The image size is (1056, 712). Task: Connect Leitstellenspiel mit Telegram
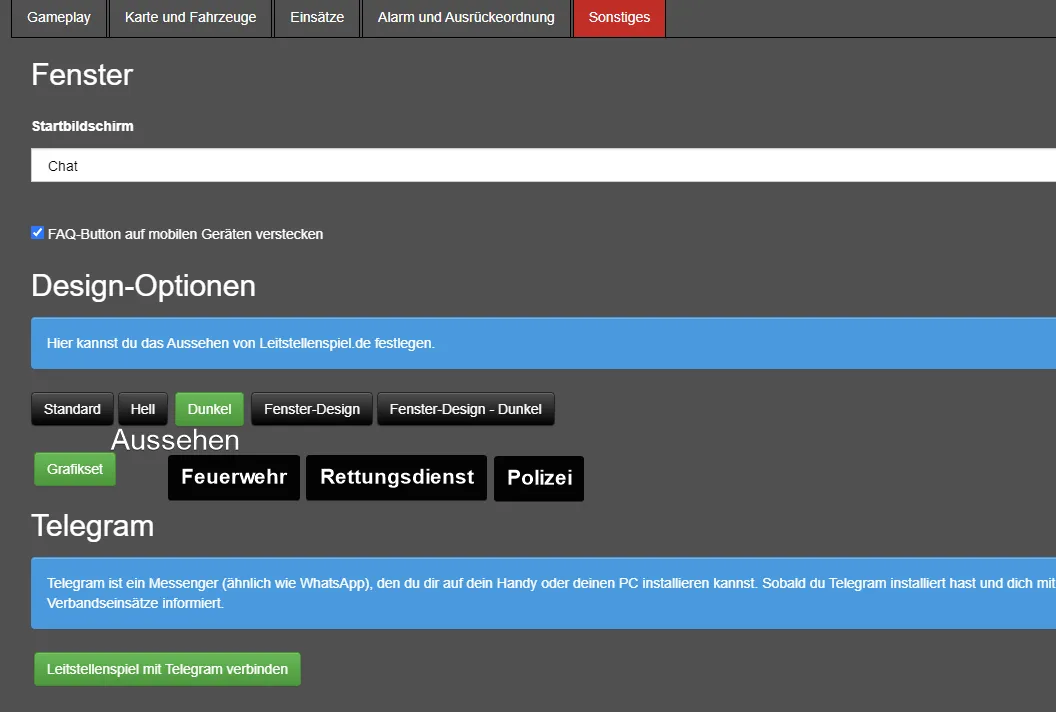point(167,669)
